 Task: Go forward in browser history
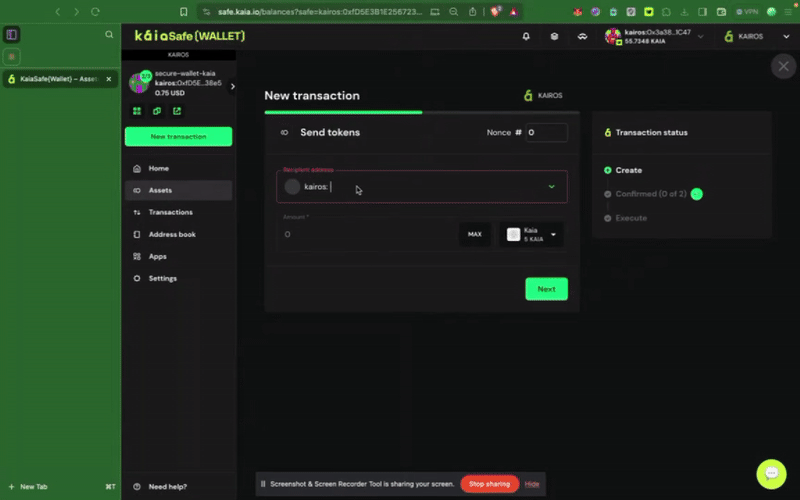pyautogui.click(x=77, y=12)
